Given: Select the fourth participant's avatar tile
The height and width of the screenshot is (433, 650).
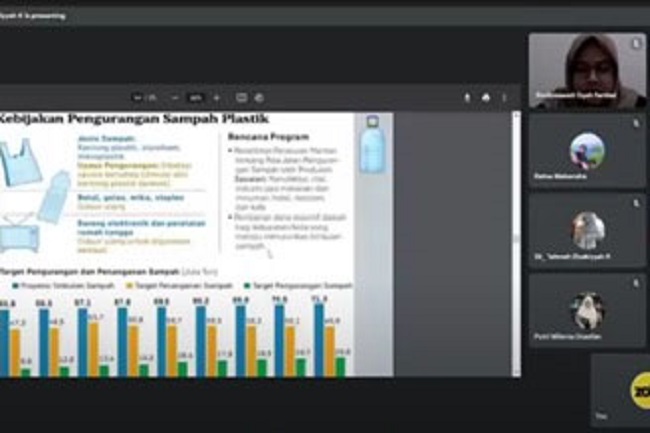Looking at the screenshot, I should click(x=587, y=311).
